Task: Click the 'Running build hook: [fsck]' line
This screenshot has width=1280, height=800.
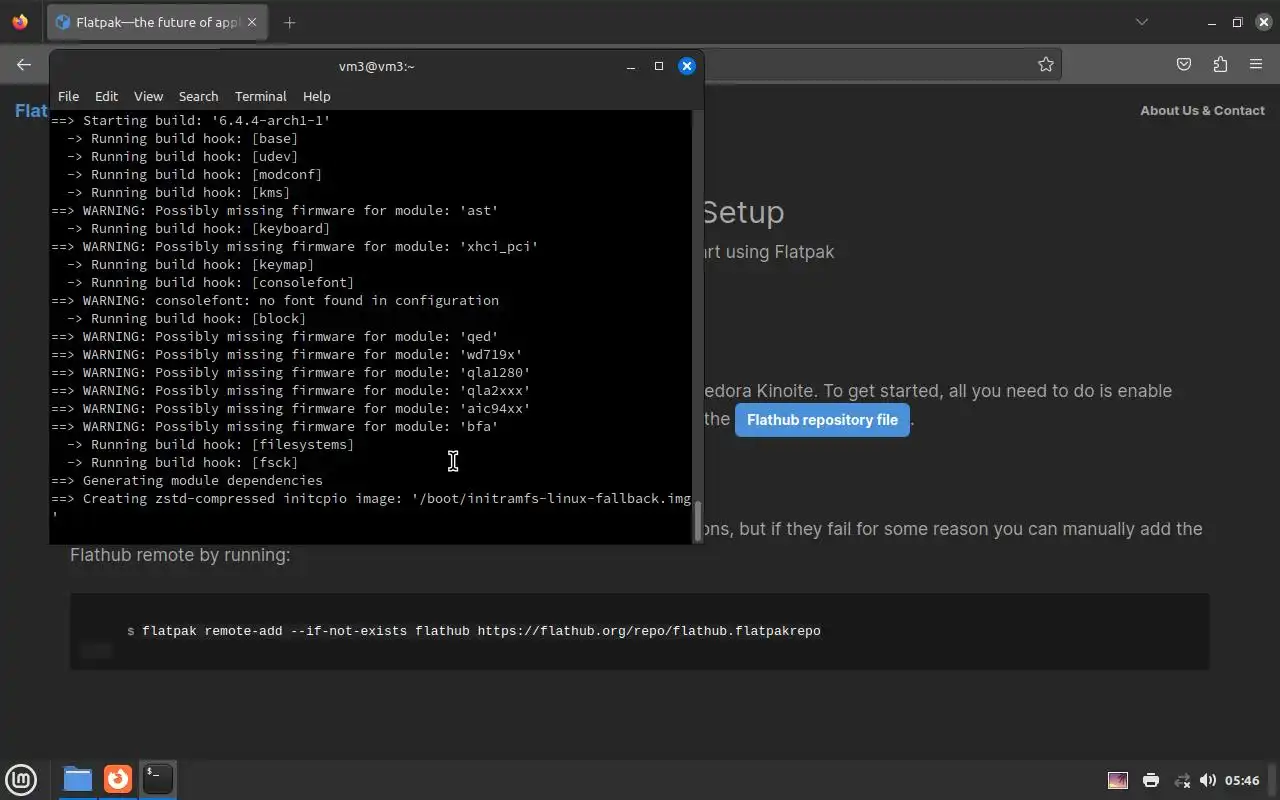Action: (x=183, y=462)
